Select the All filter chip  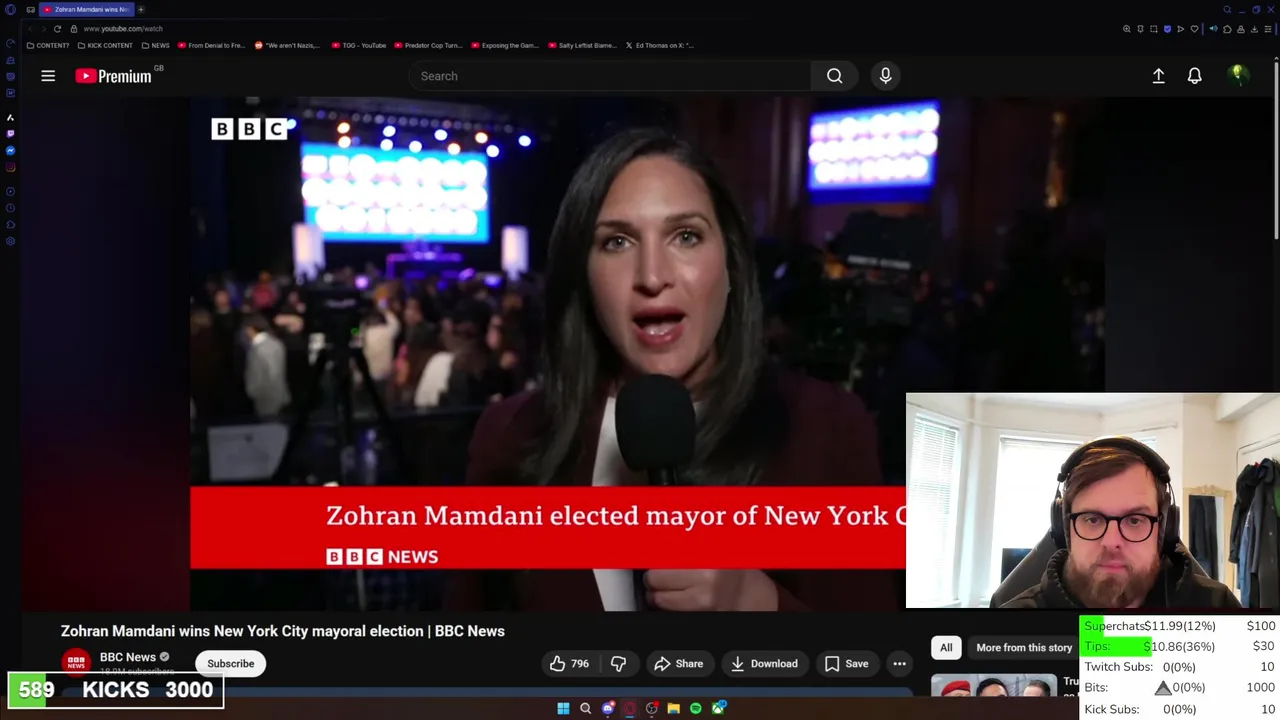(x=946, y=648)
